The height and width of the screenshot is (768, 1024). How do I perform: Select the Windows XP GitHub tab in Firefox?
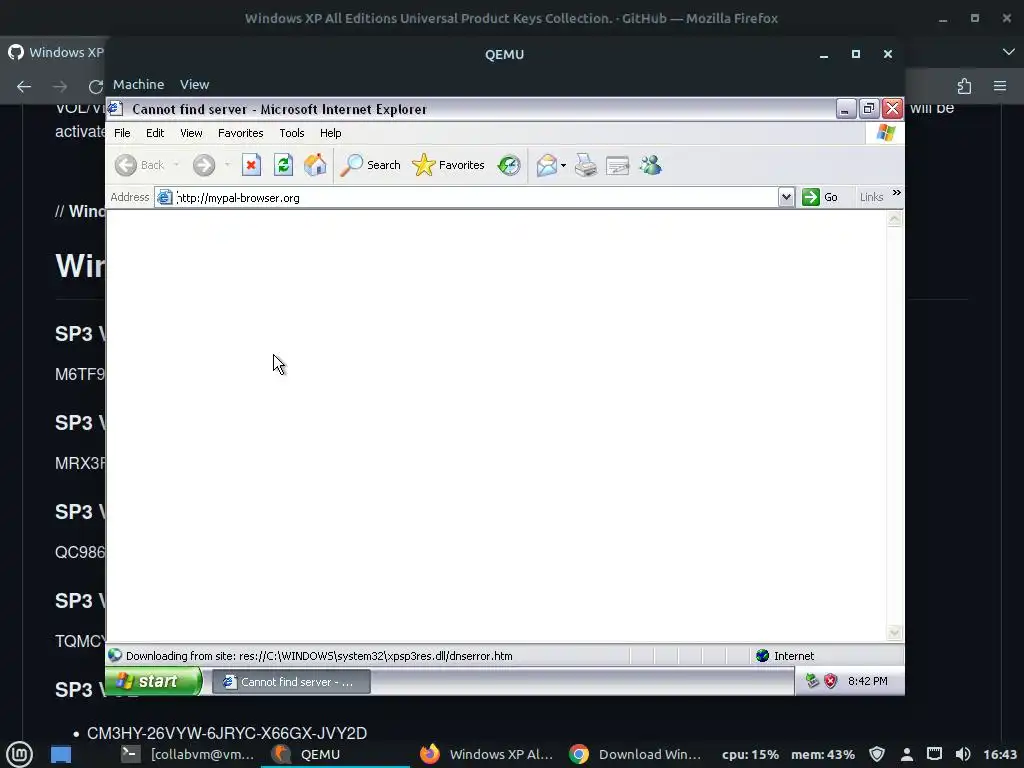point(56,52)
